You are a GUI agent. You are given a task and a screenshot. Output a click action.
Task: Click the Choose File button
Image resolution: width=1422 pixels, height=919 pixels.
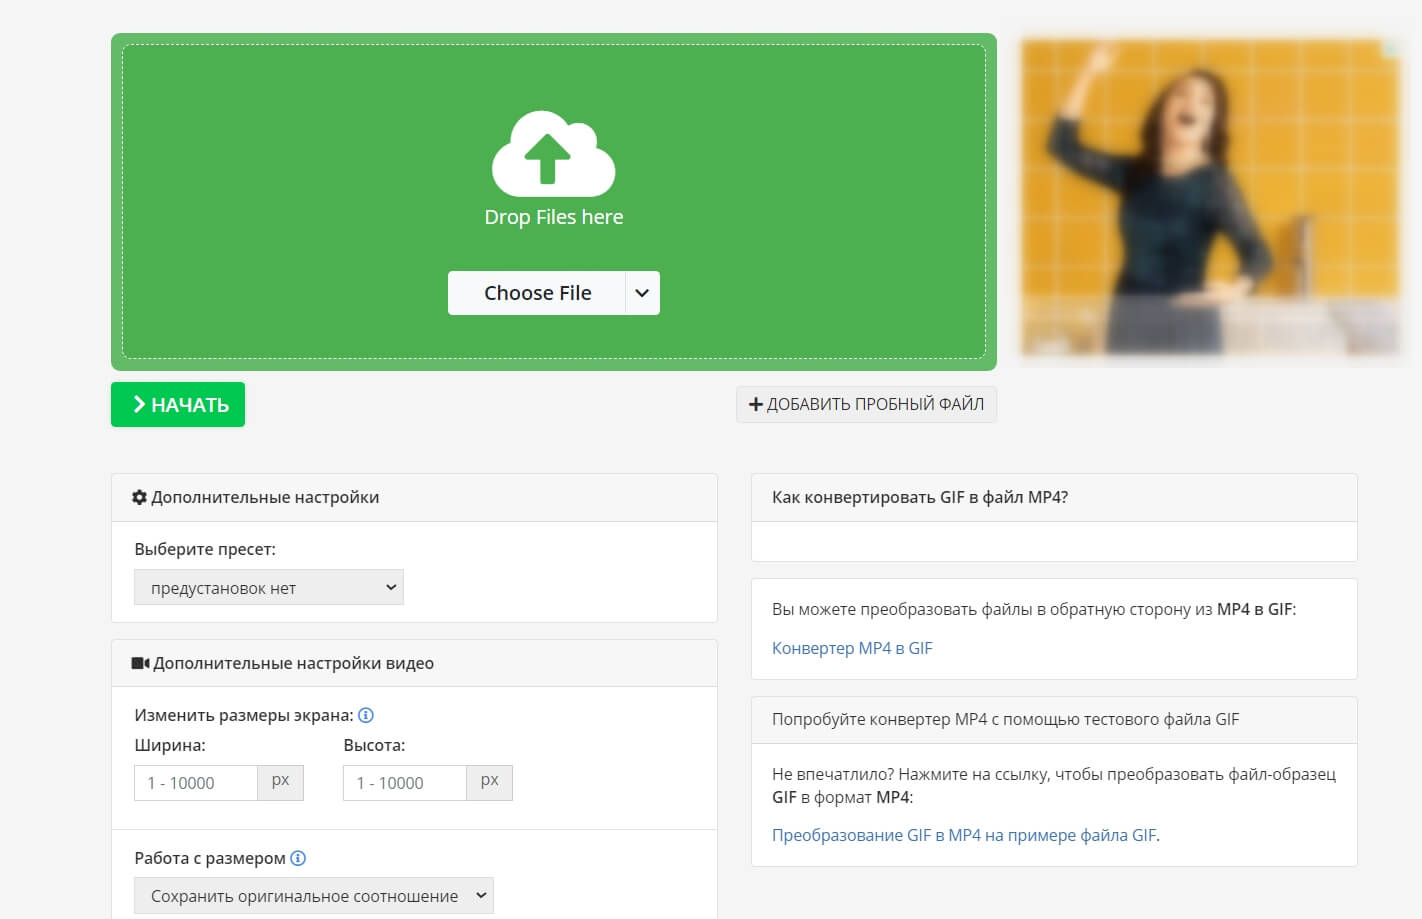pyautogui.click(x=537, y=293)
